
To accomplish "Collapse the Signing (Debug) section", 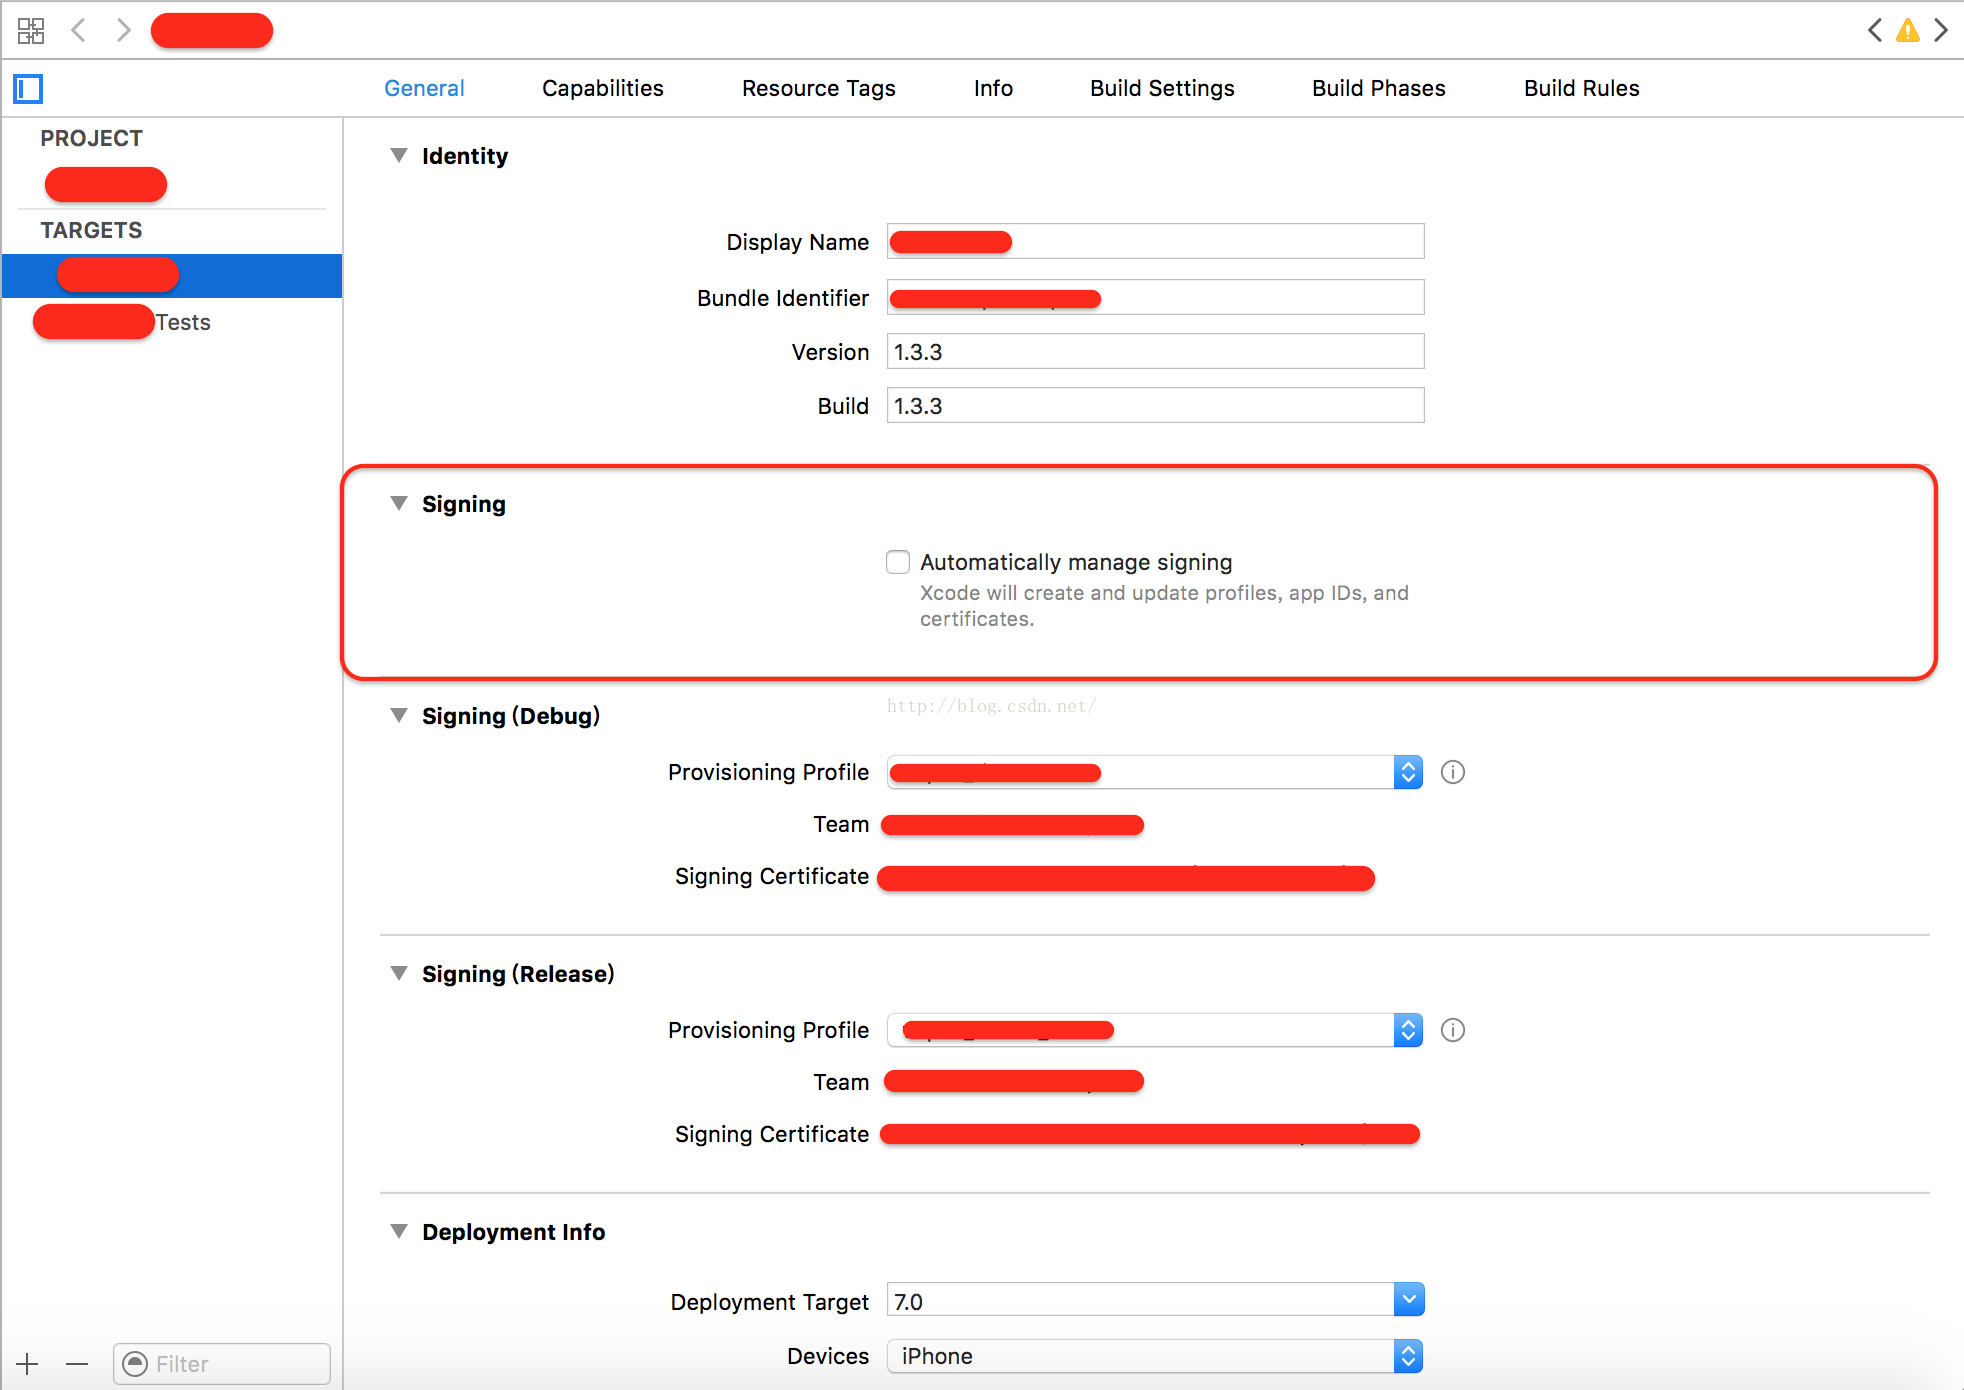I will point(399,716).
